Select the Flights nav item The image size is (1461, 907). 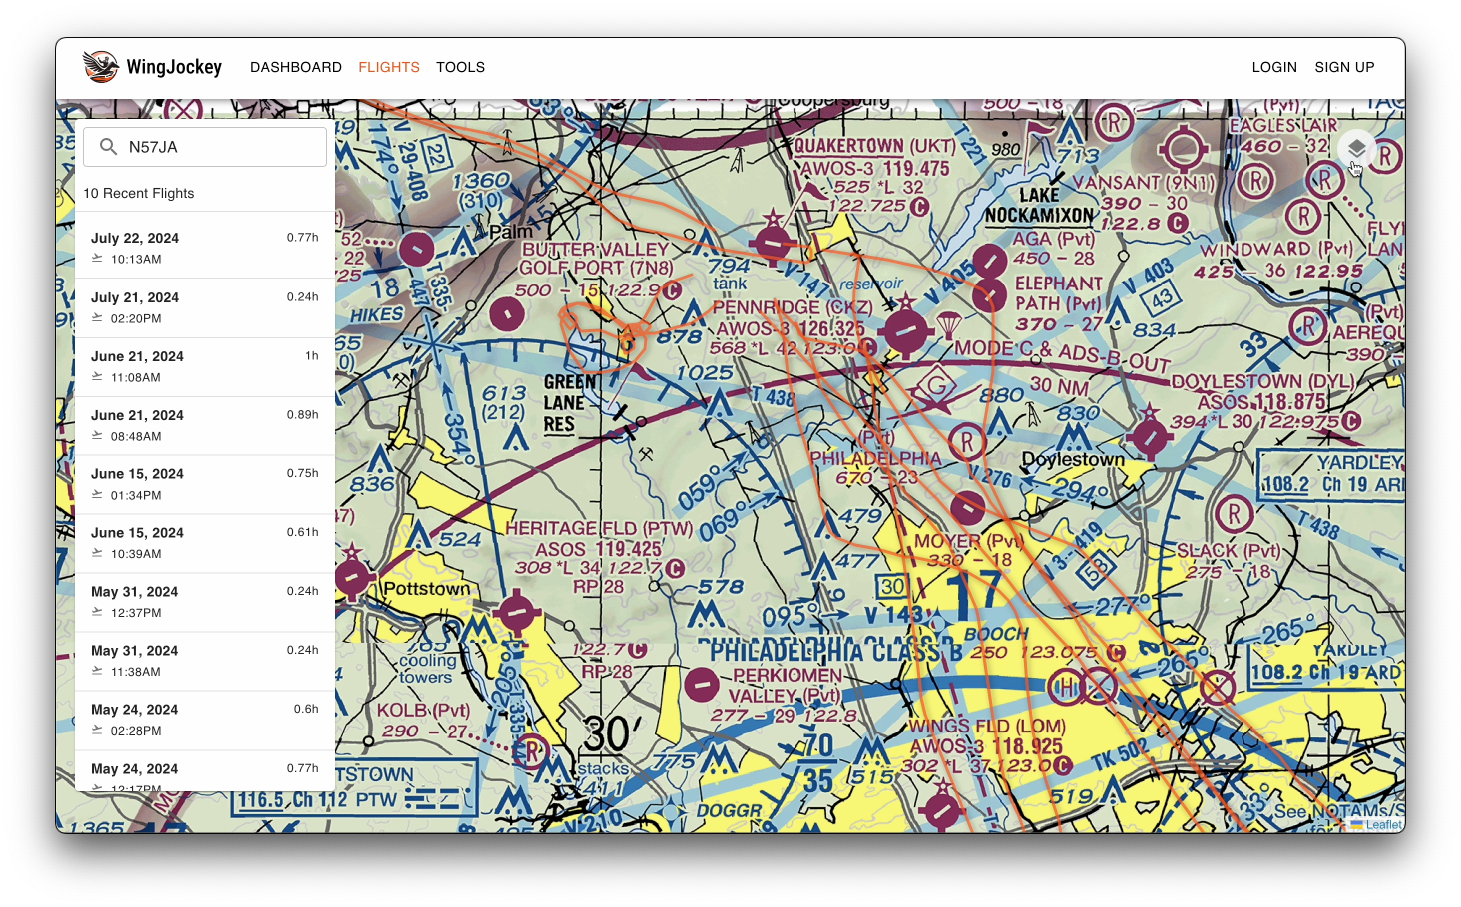coord(389,67)
